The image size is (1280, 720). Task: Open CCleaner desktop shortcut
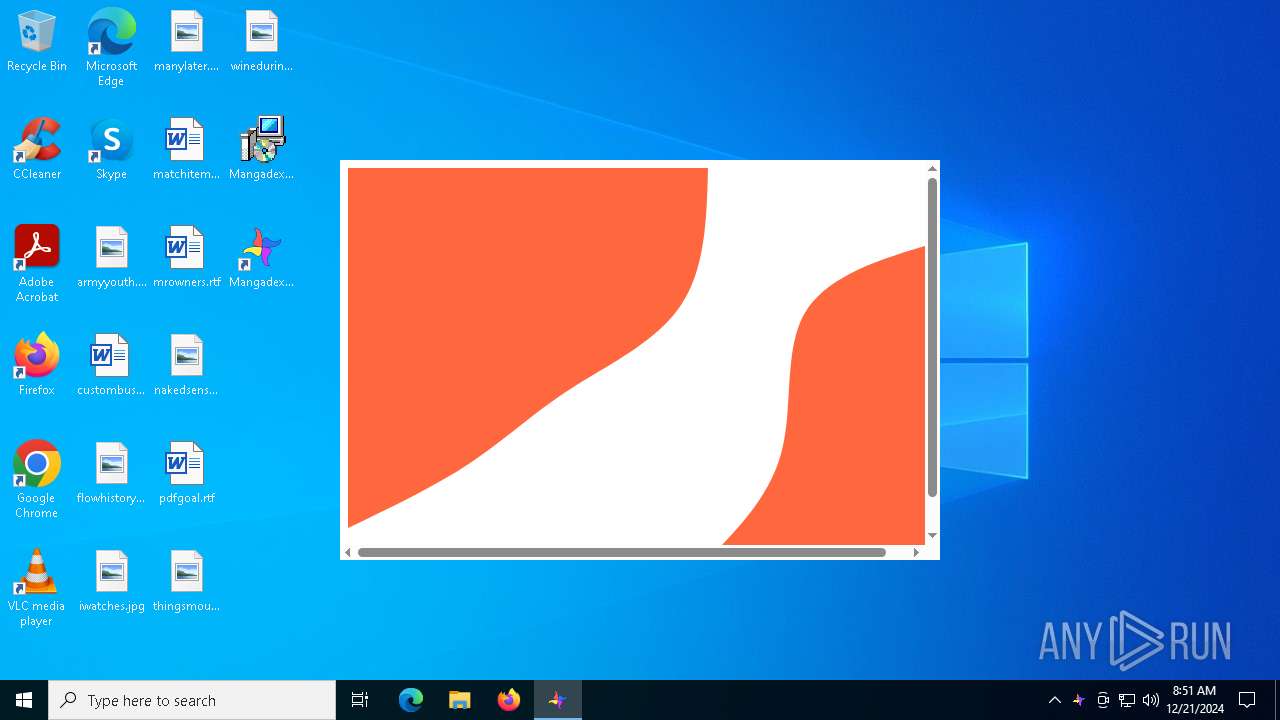pos(37,150)
